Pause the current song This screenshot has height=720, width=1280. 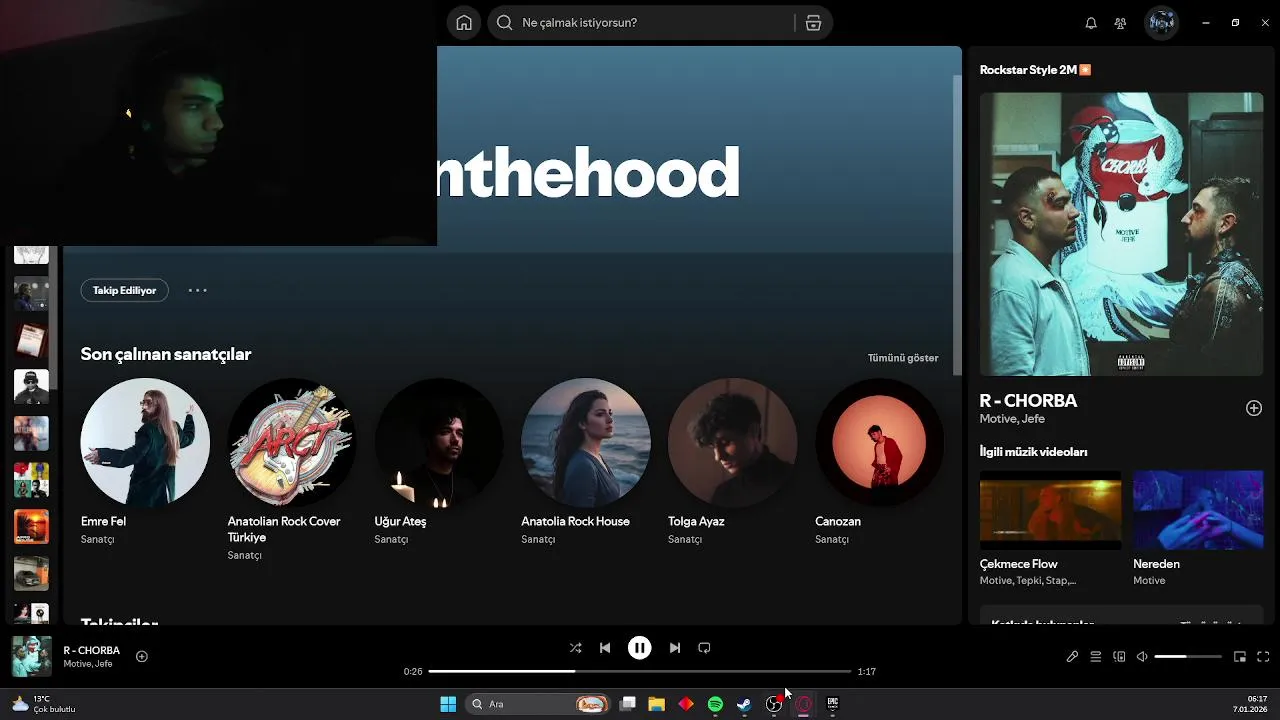point(640,648)
